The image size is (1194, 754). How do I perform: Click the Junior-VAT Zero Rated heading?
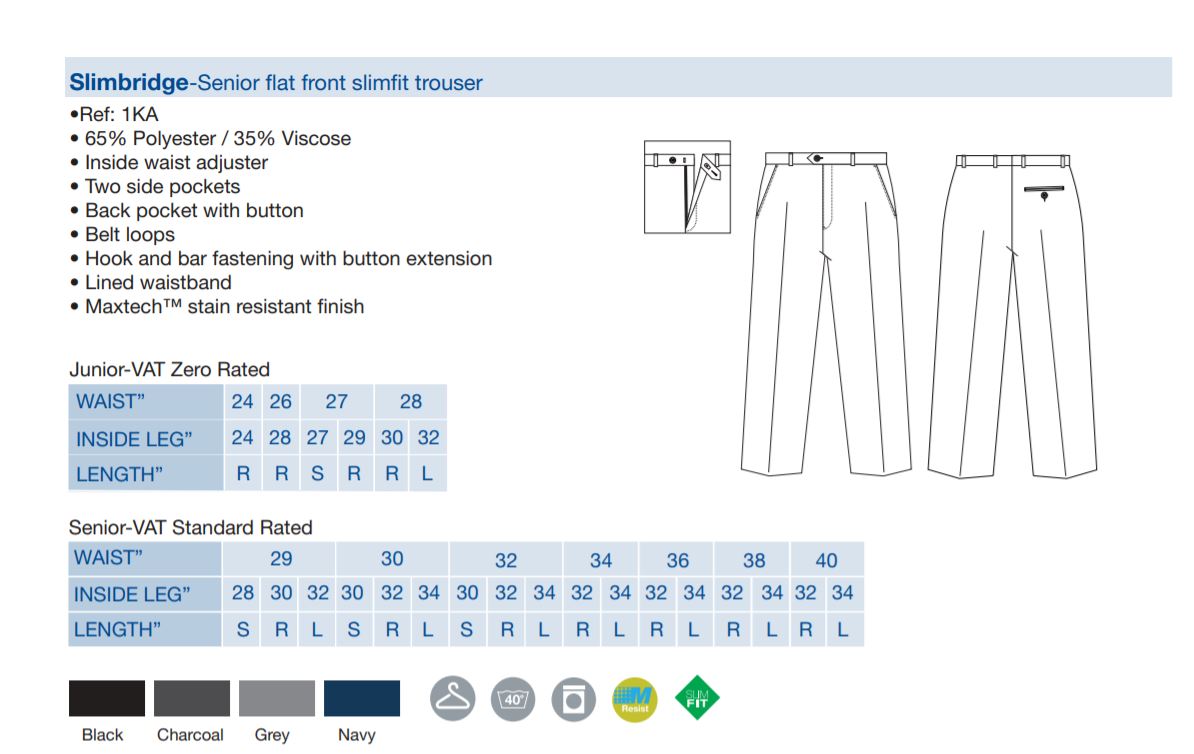170,369
